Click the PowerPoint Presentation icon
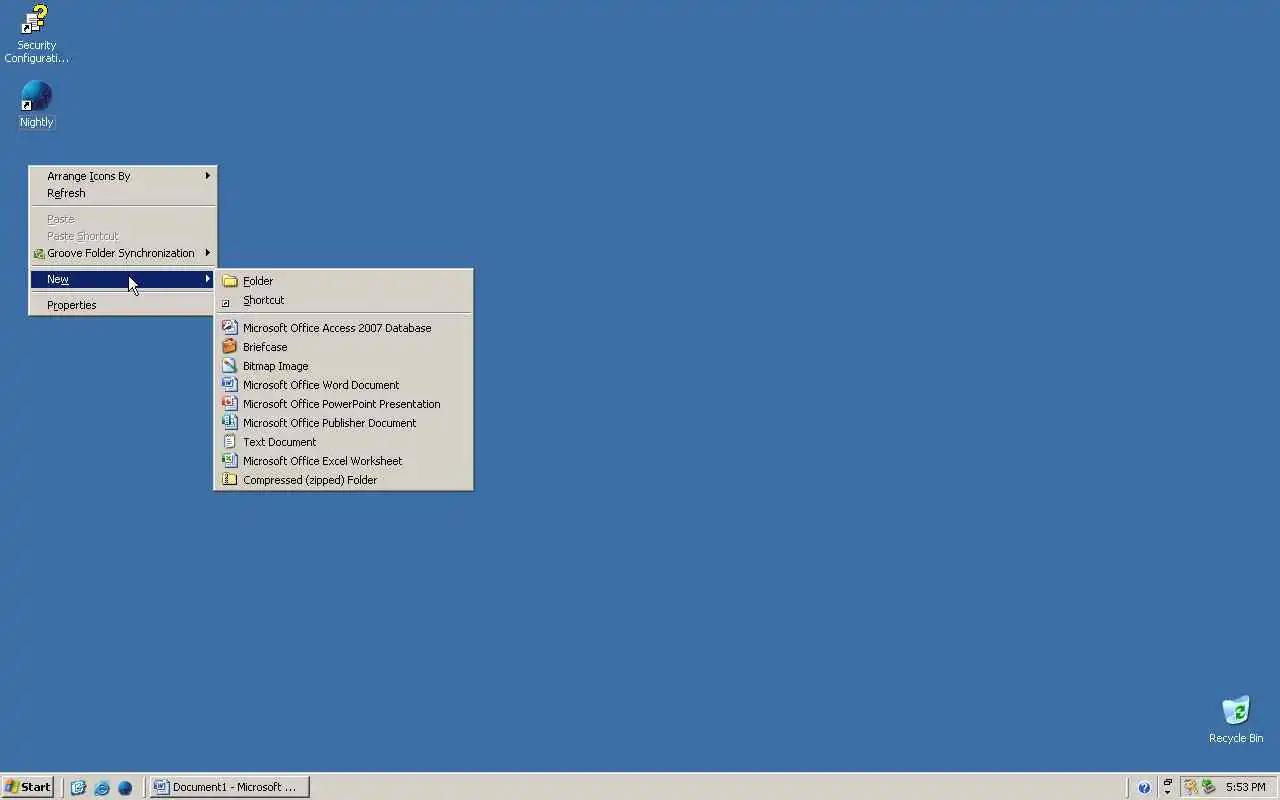 pos(230,404)
